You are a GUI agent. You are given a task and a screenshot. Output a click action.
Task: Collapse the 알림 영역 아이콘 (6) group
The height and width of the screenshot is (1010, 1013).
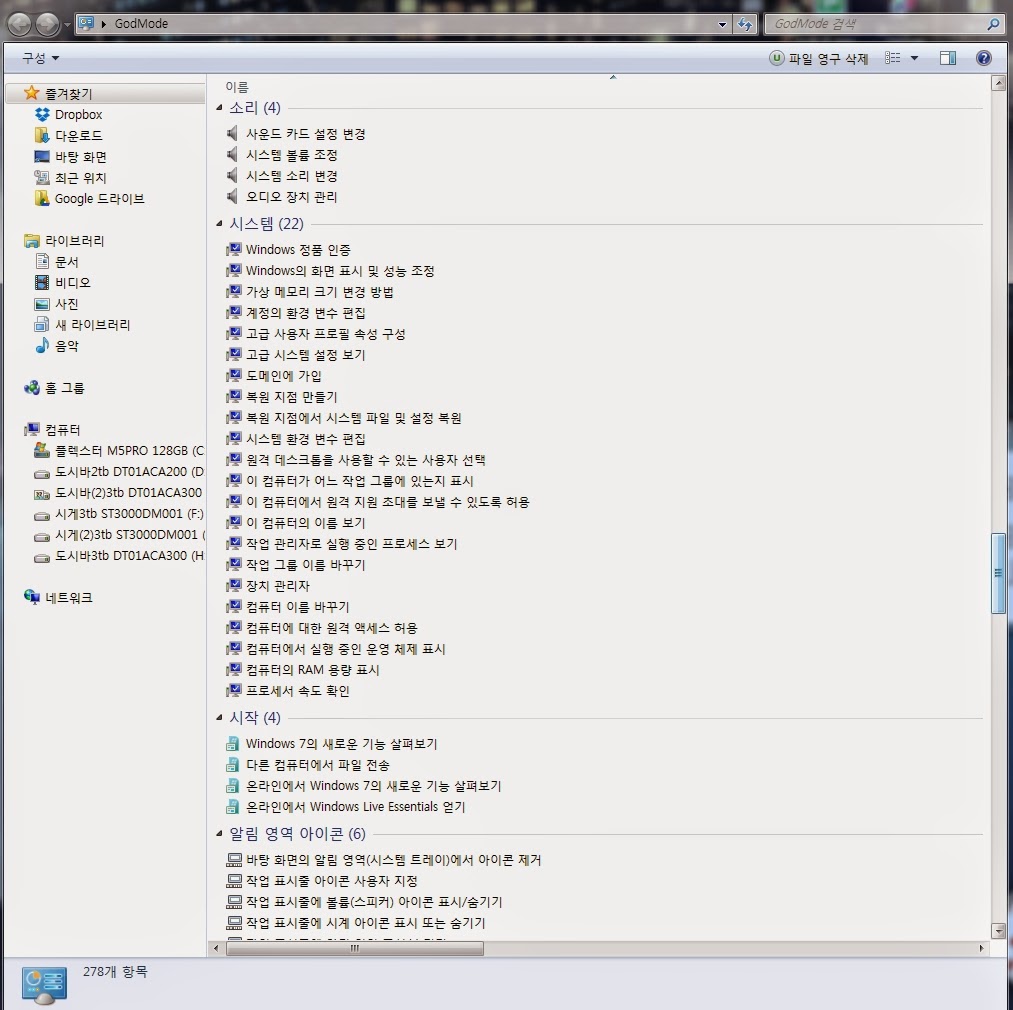(219, 834)
